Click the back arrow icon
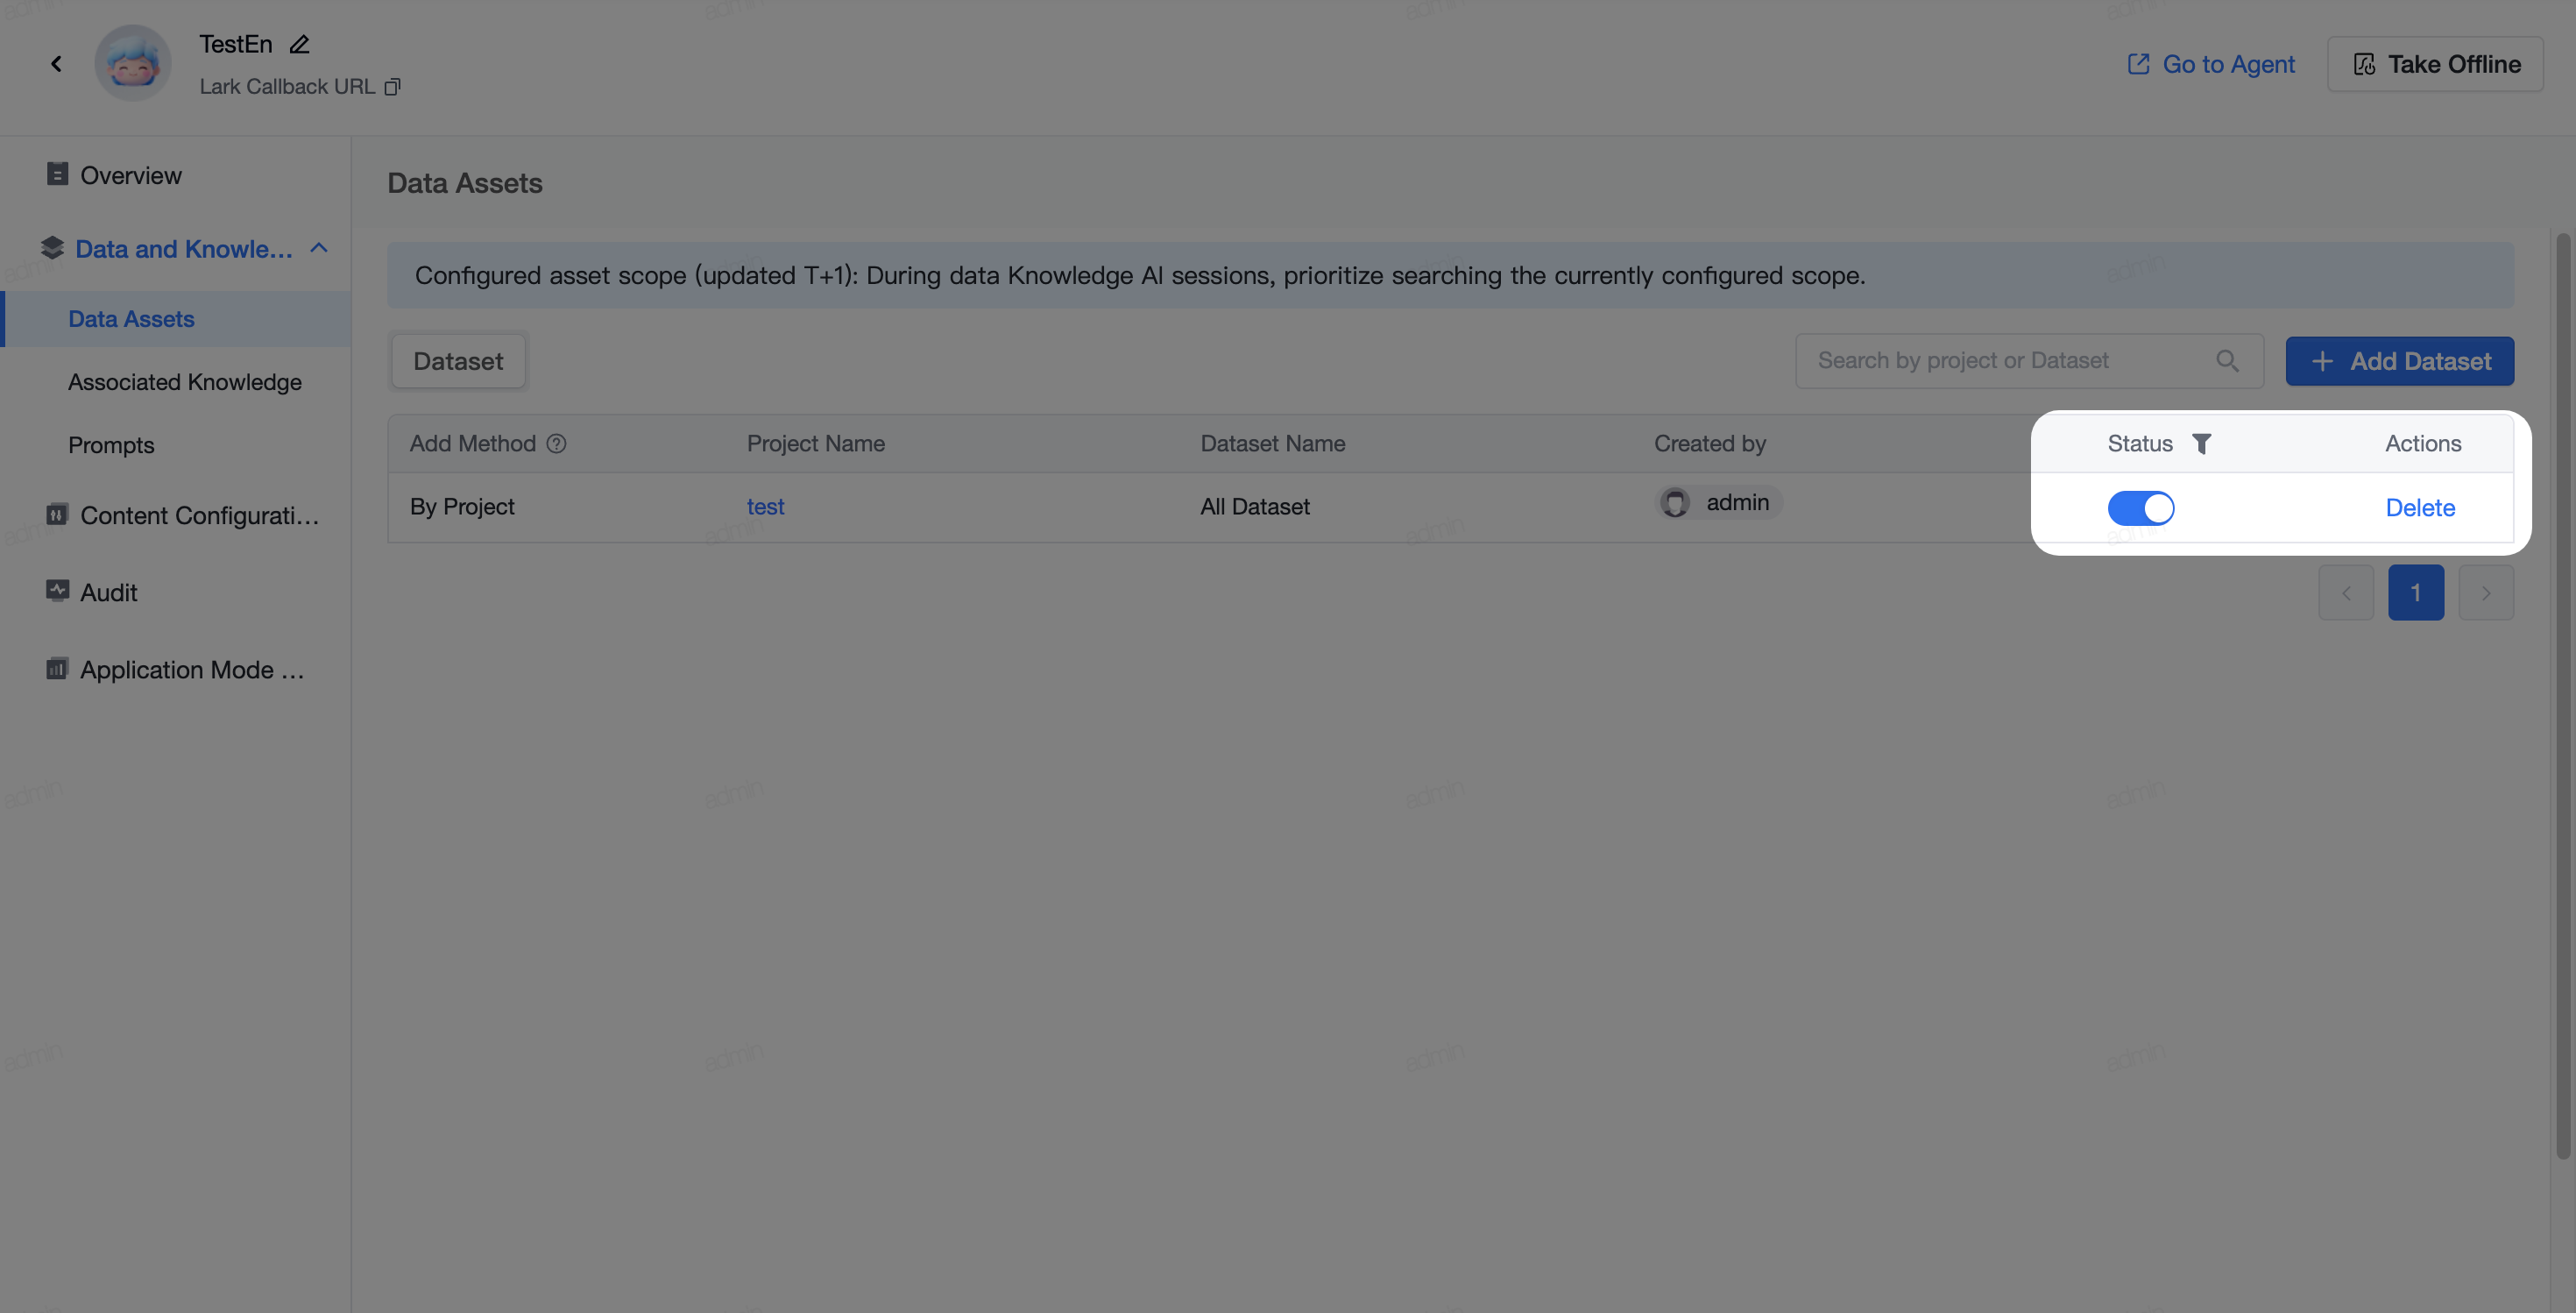2576x1313 pixels. (x=56, y=64)
